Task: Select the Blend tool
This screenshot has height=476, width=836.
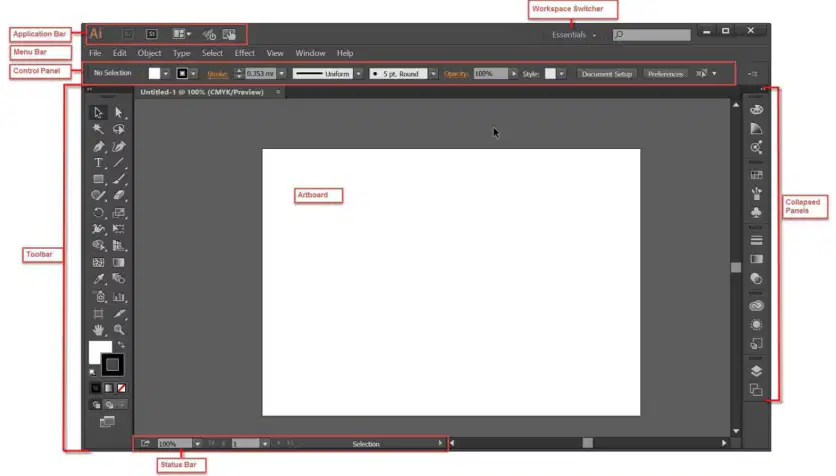Action: point(118,279)
